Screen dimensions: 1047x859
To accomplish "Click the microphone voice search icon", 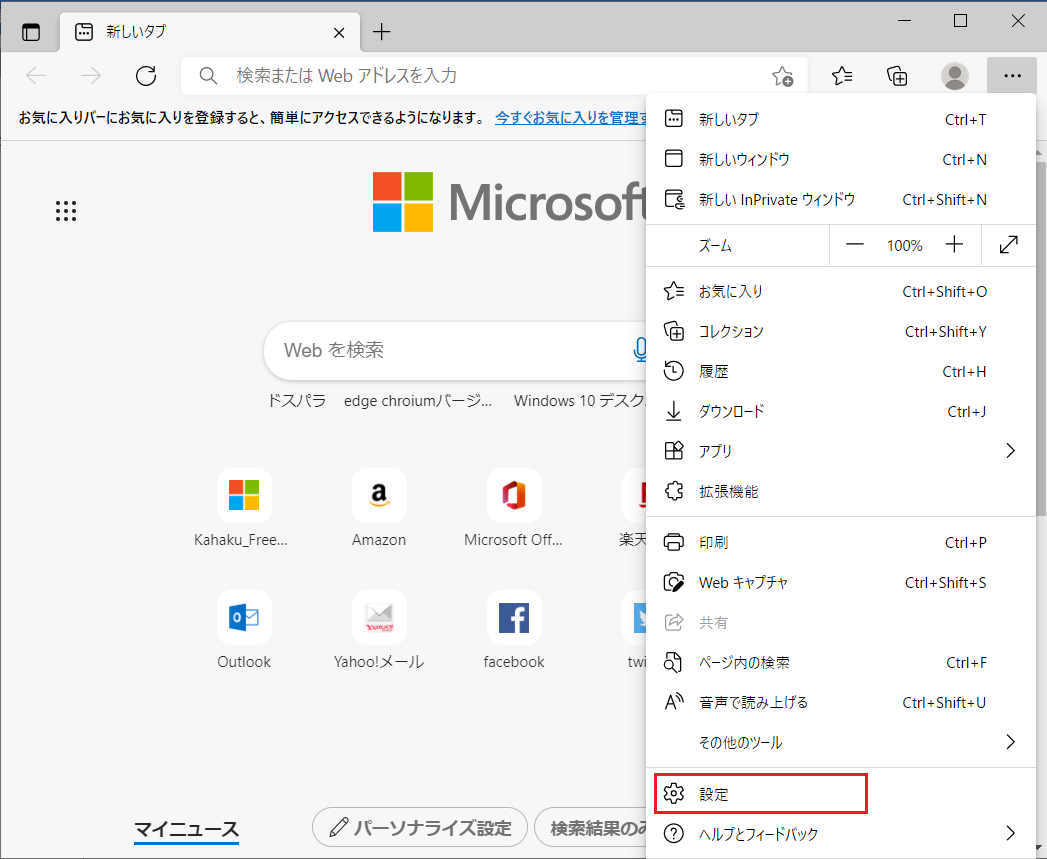I will tap(640, 349).
